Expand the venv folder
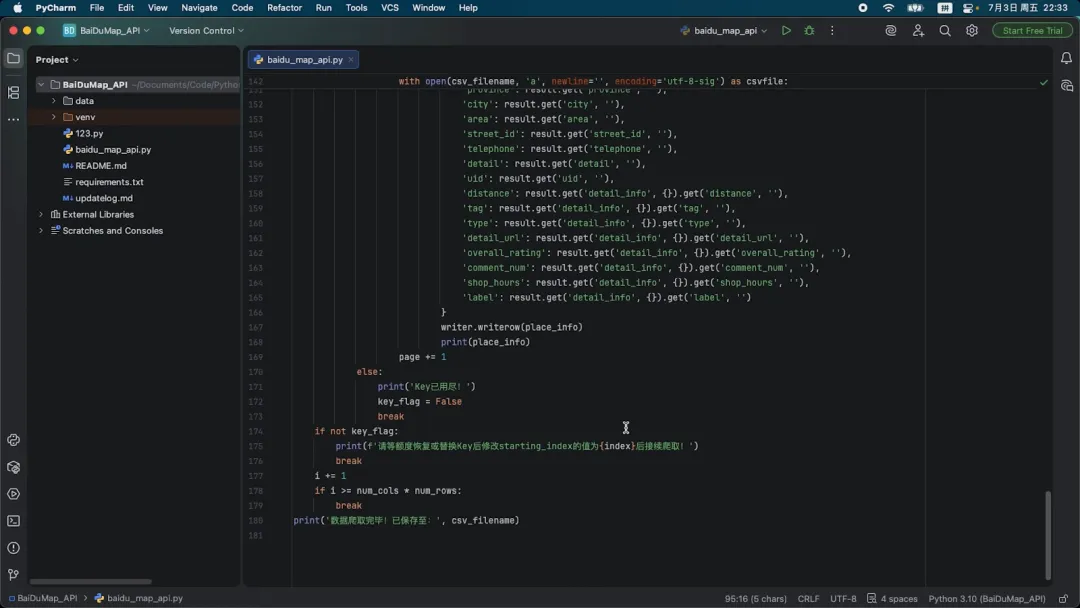This screenshot has width=1080, height=608. coord(54,117)
